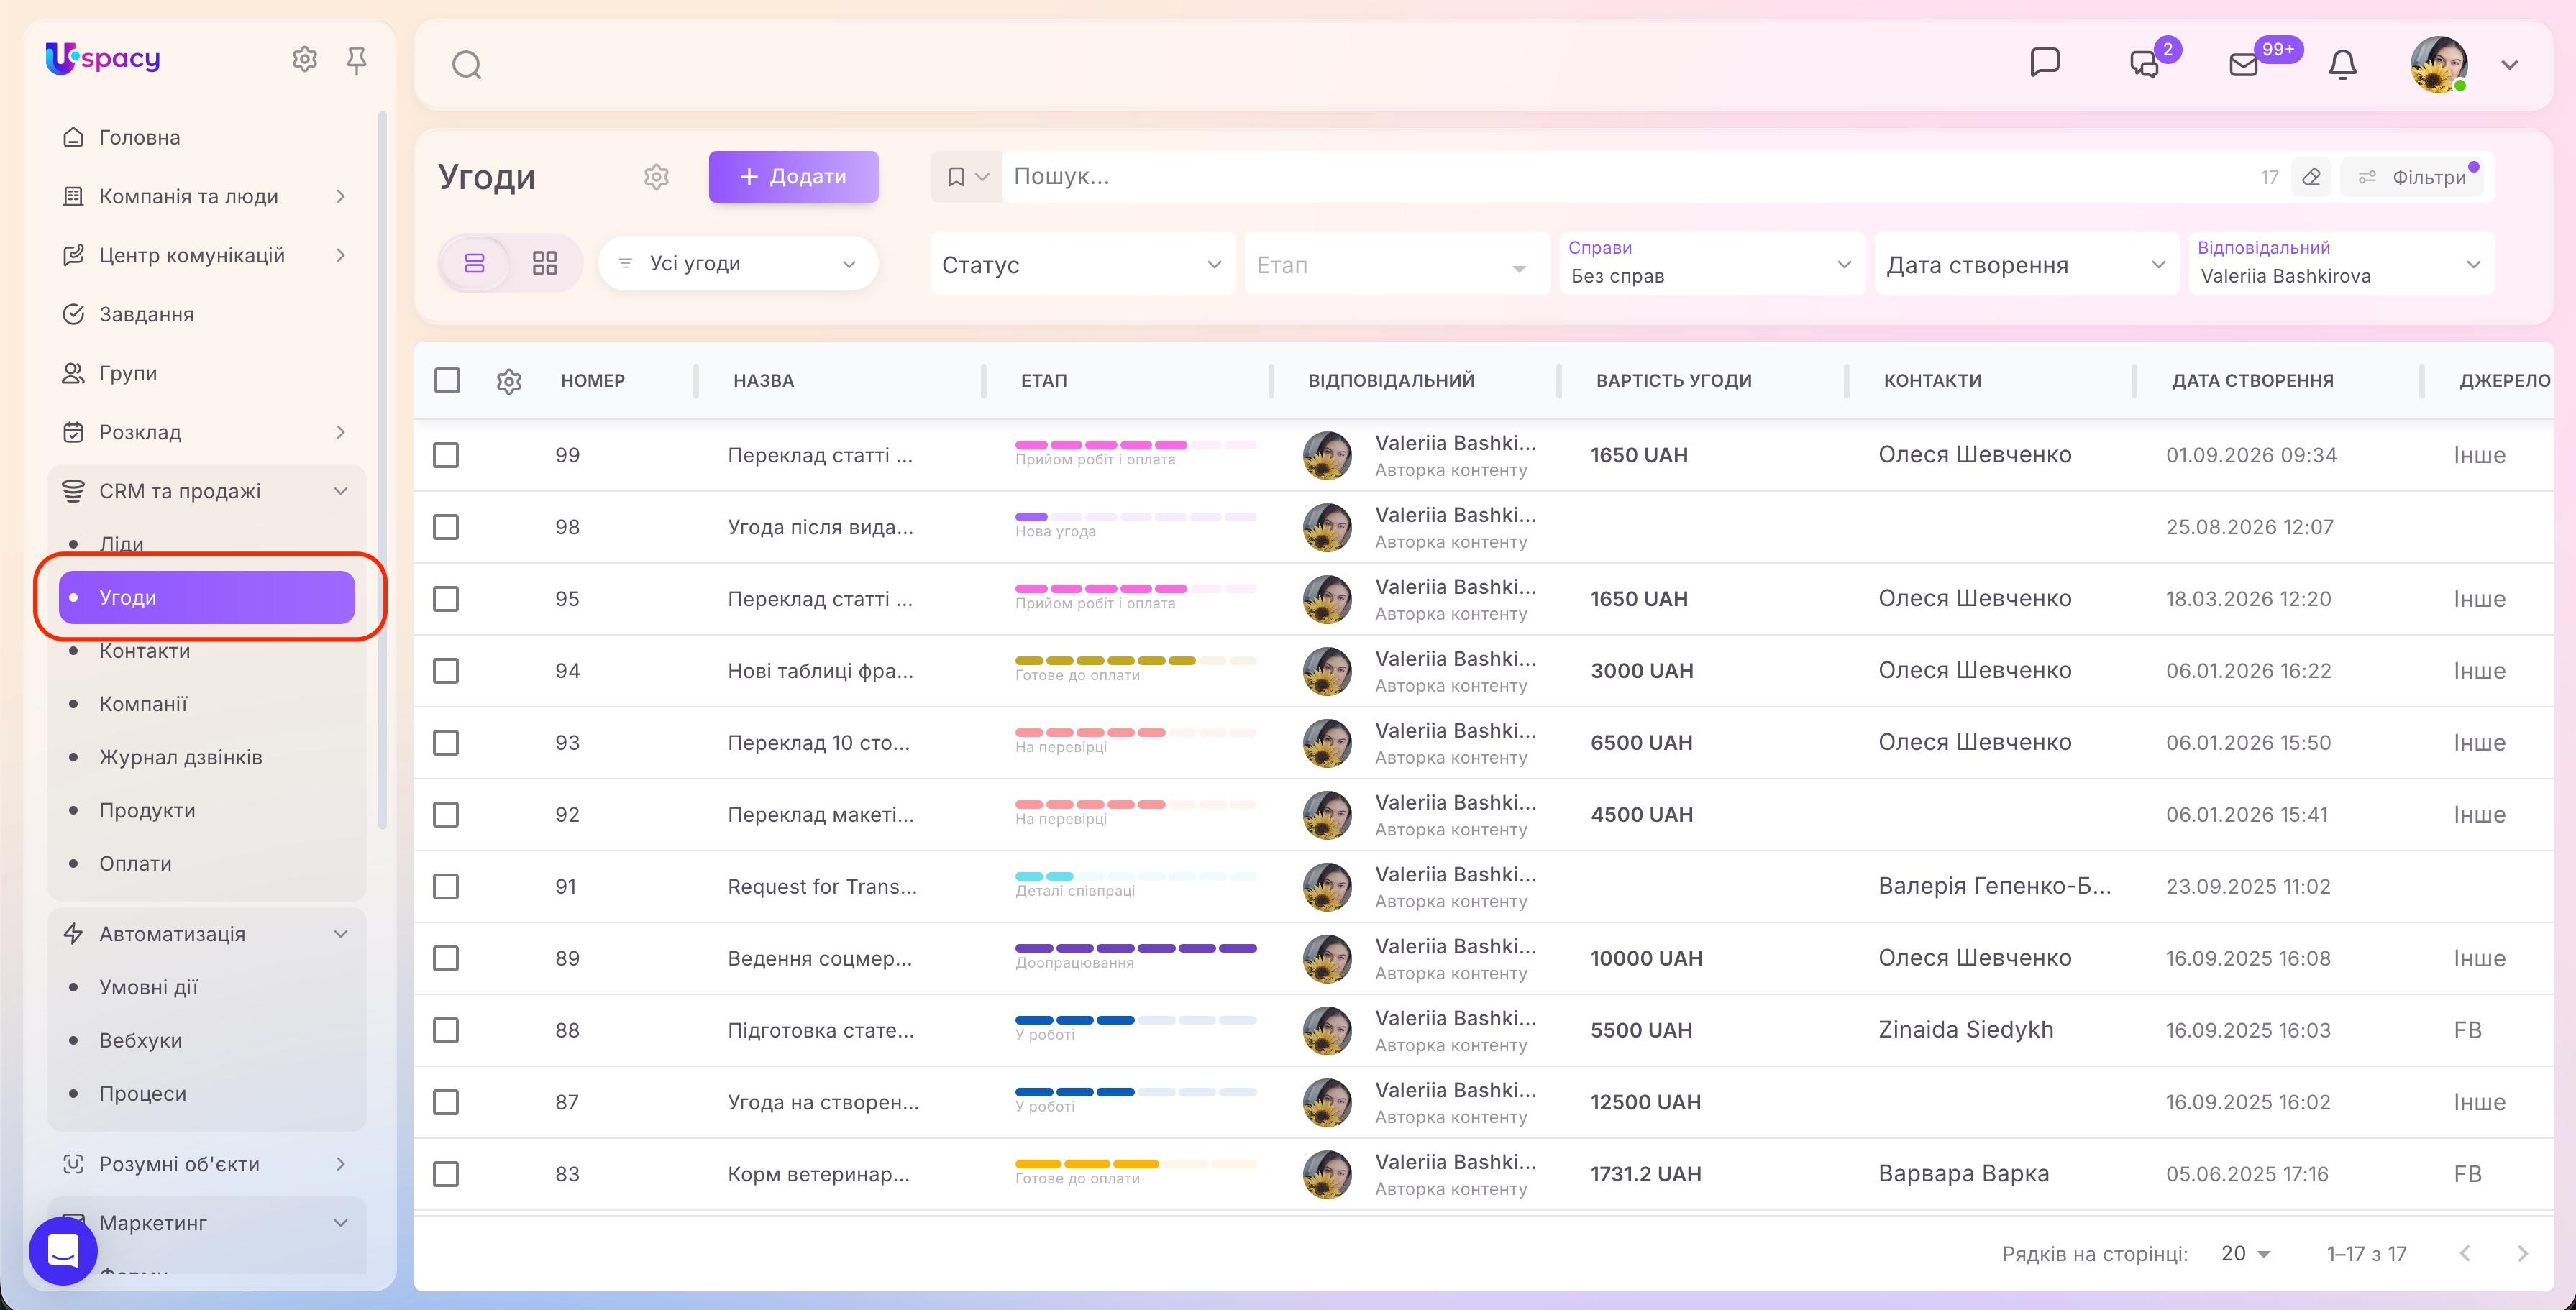Switch to list view icon
Screen dimensions: 2576x1310
pos(474,263)
